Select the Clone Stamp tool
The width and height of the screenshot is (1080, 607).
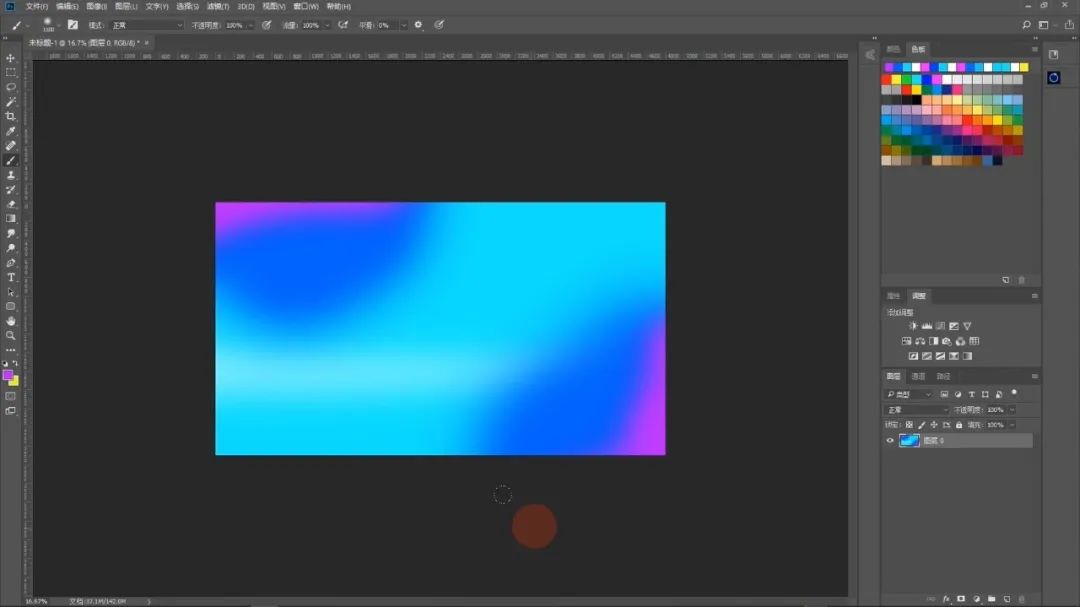(x=10, y=175)
